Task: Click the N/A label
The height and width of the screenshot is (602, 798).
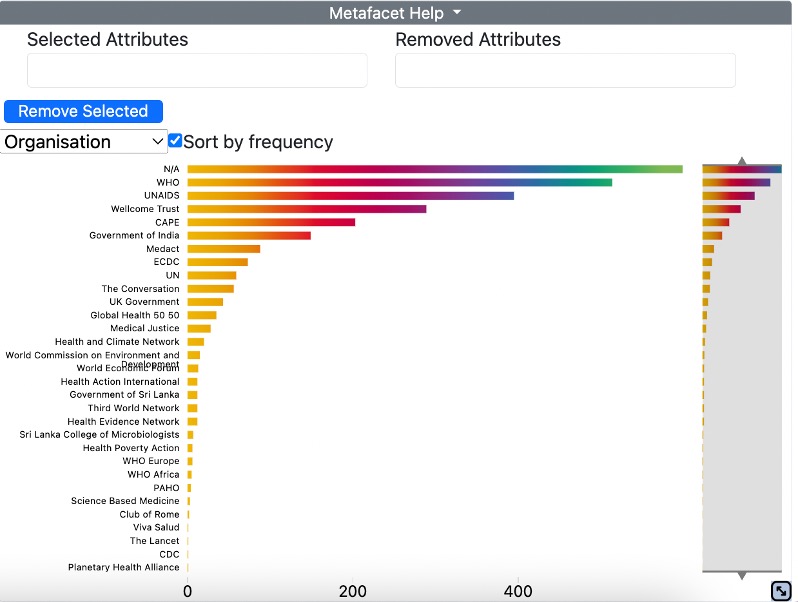Action: 172,169
